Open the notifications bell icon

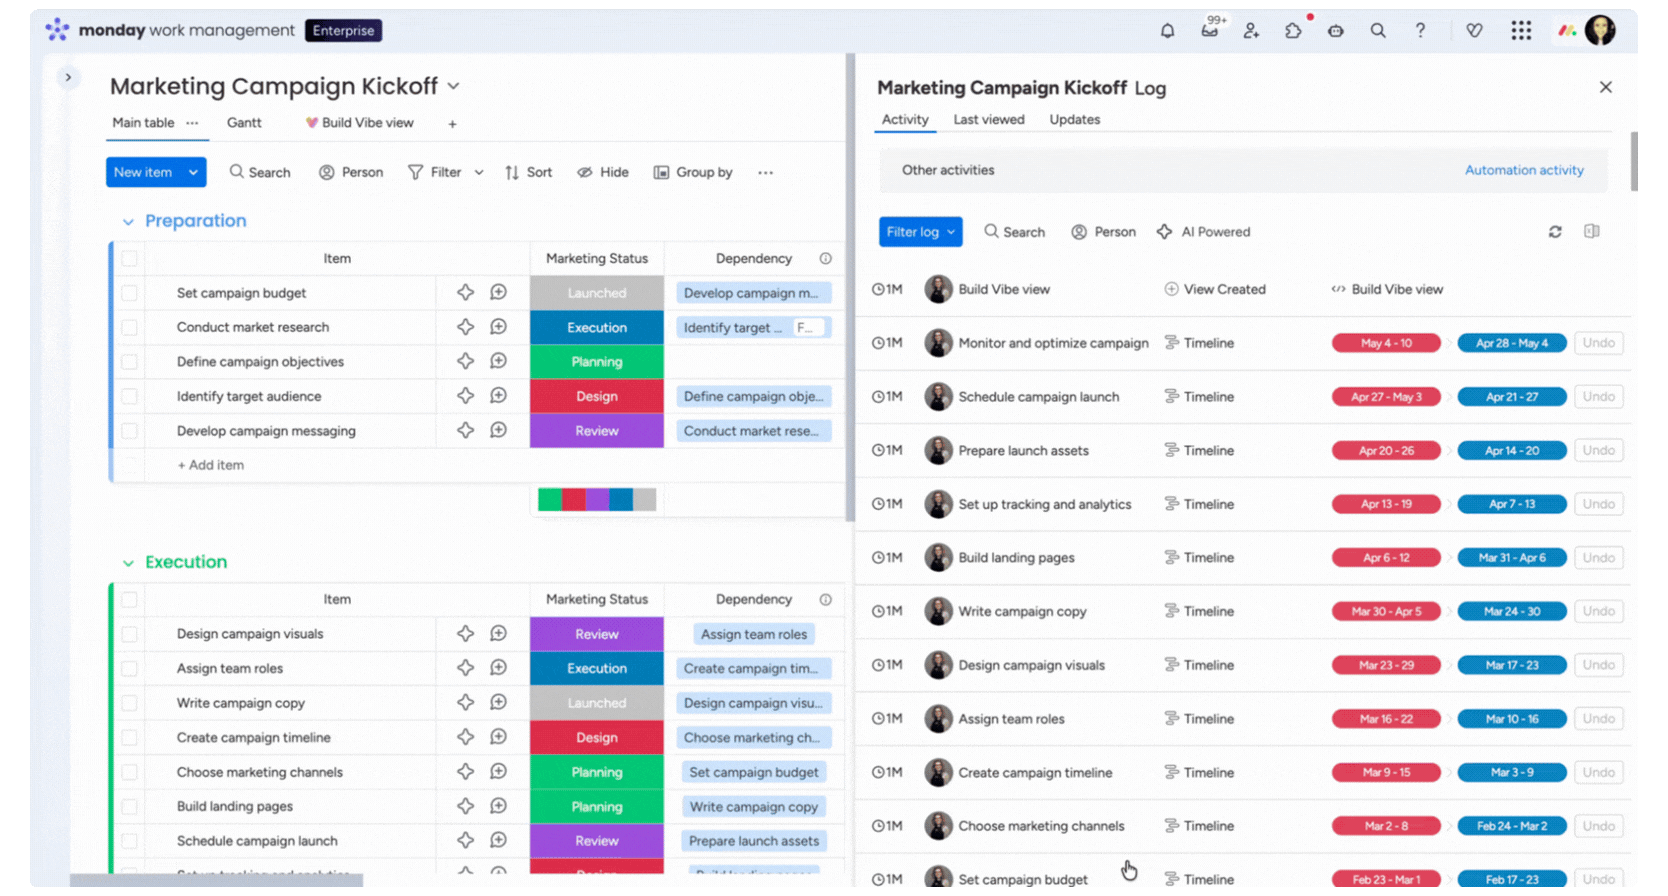1167,31
